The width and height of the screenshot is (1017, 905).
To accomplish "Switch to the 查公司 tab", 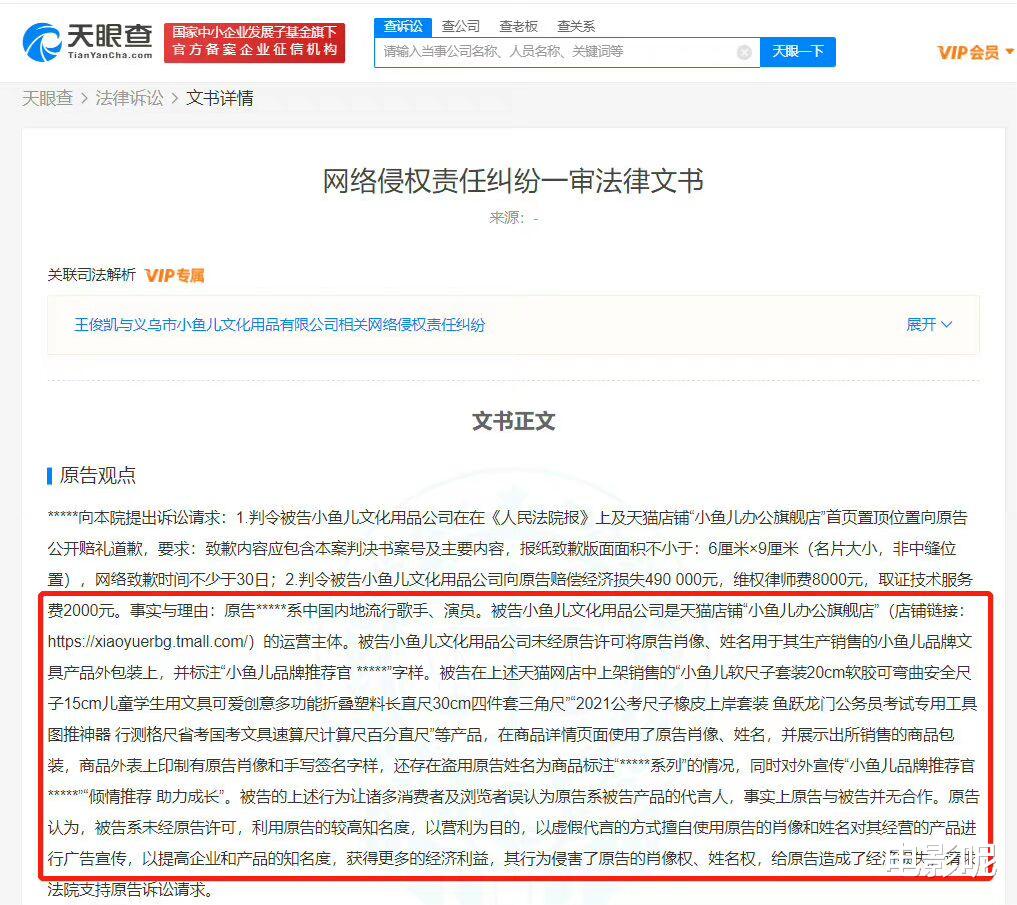I will [x=461, y=26].
